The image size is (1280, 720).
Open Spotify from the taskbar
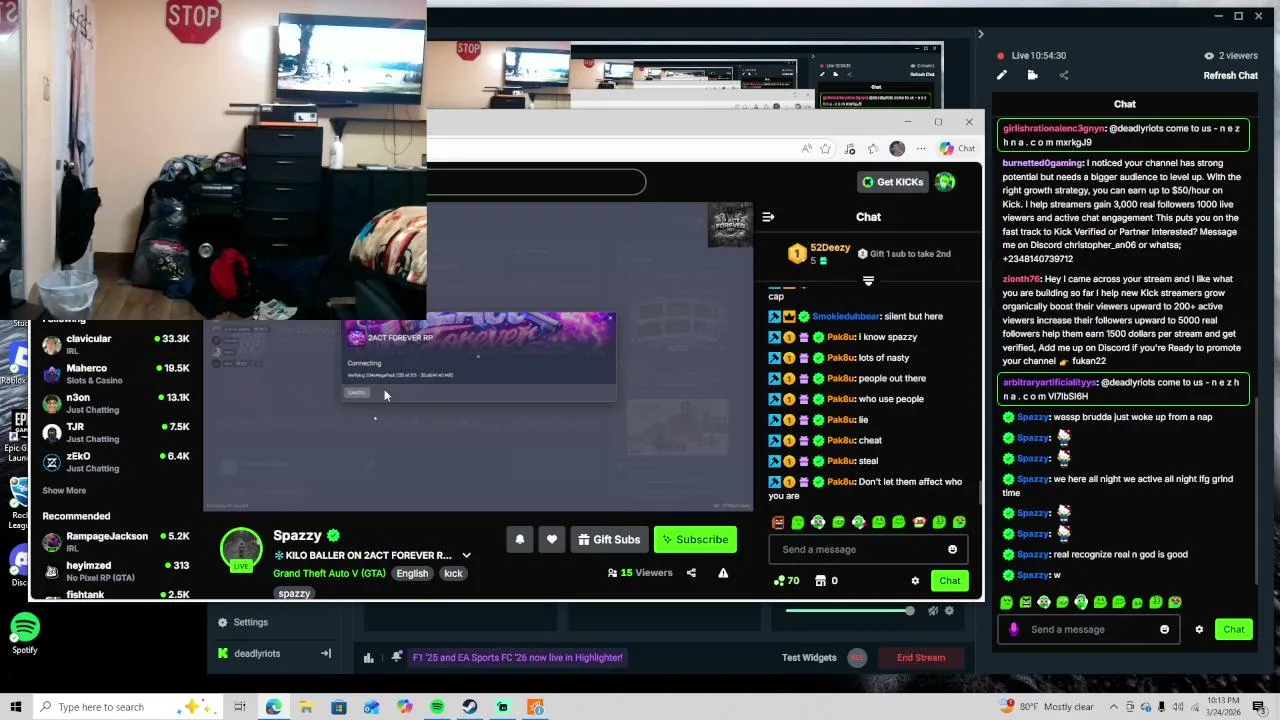(x=437, y=707)
